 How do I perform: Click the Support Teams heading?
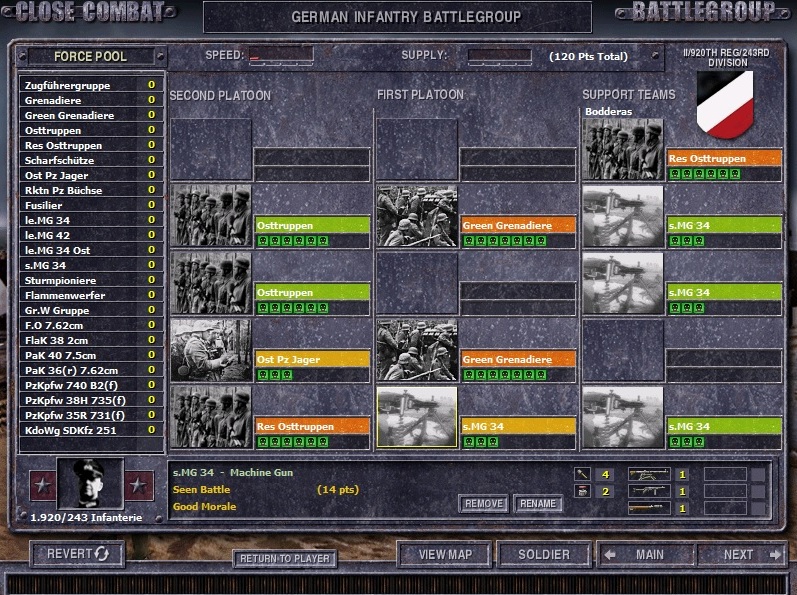pyautogui.click(x=629, y=95)
